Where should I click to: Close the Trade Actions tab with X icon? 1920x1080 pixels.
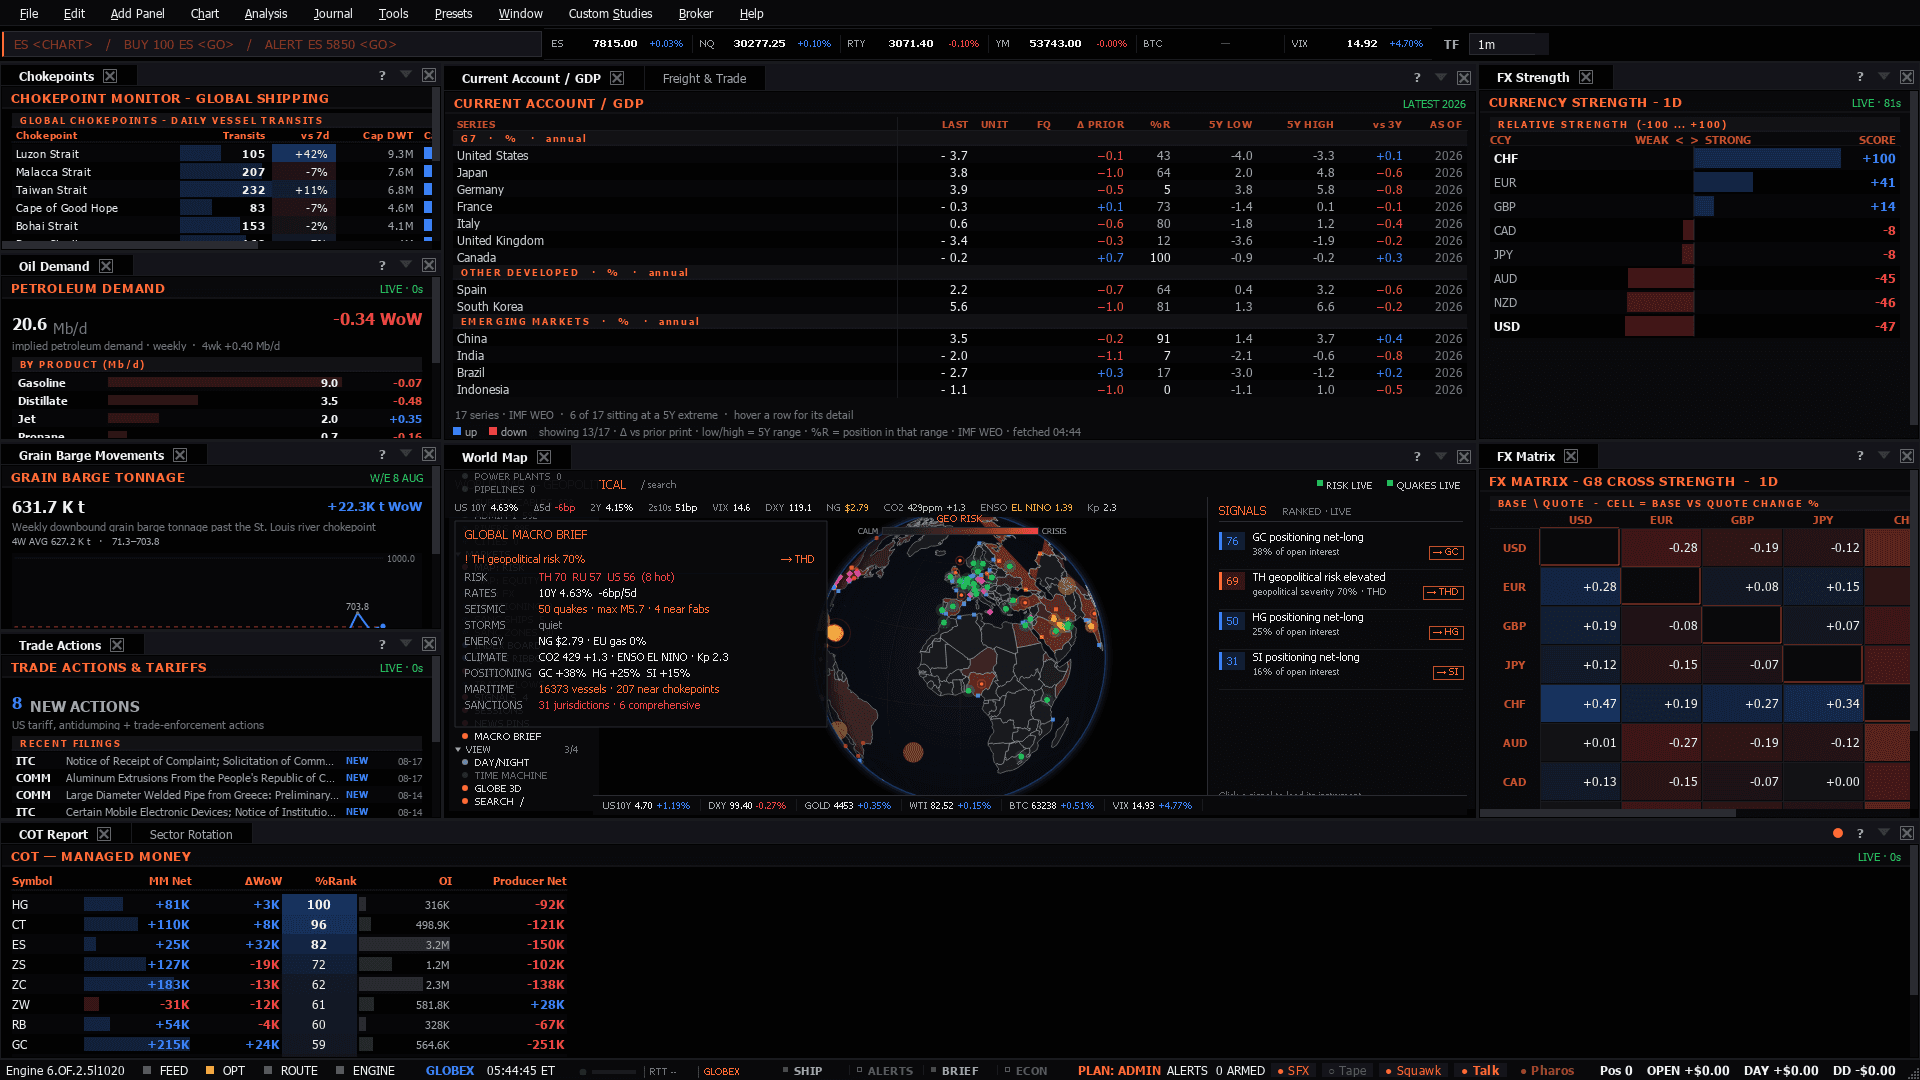click(117, 645)
